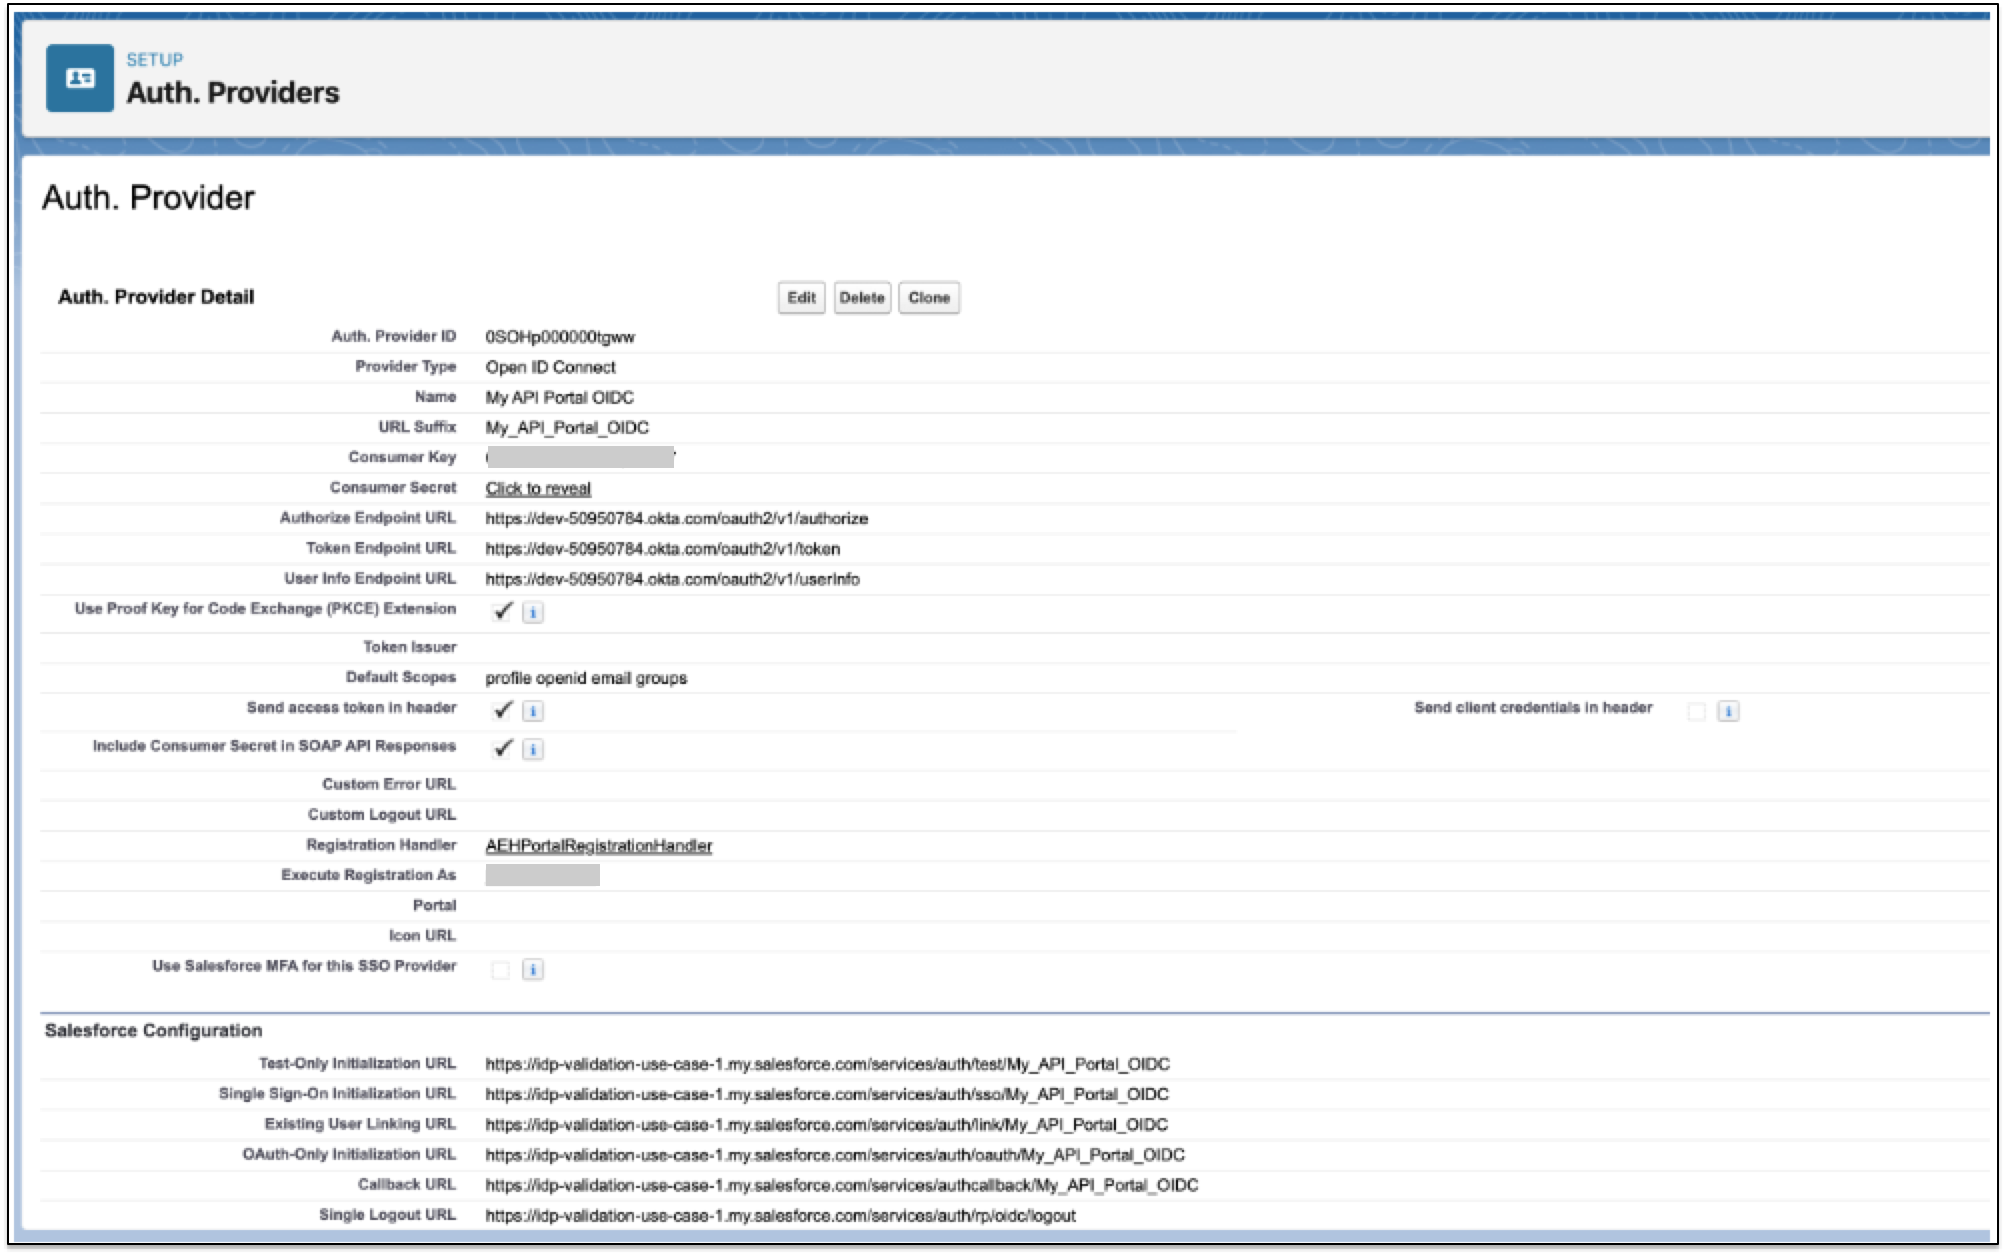Select the Callback URL text

tap(841, 1185)
